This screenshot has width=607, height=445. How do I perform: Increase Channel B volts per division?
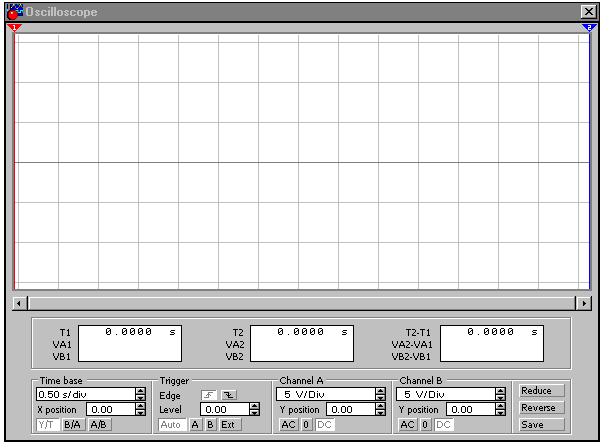pos(501,391)
